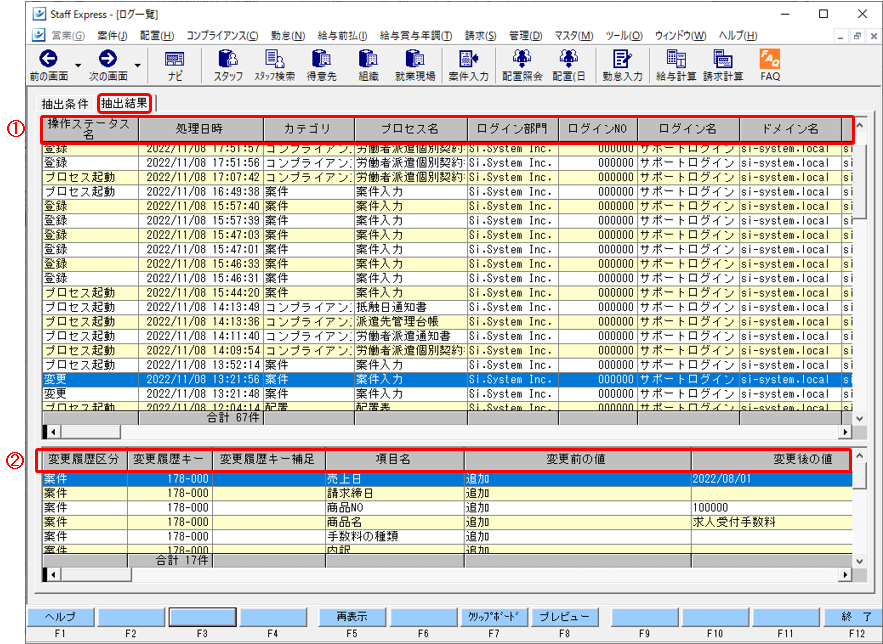The image size is (883, 644).
Task: Expand the 前の画面 history dropdown arrow
Action: click(78, 65)
